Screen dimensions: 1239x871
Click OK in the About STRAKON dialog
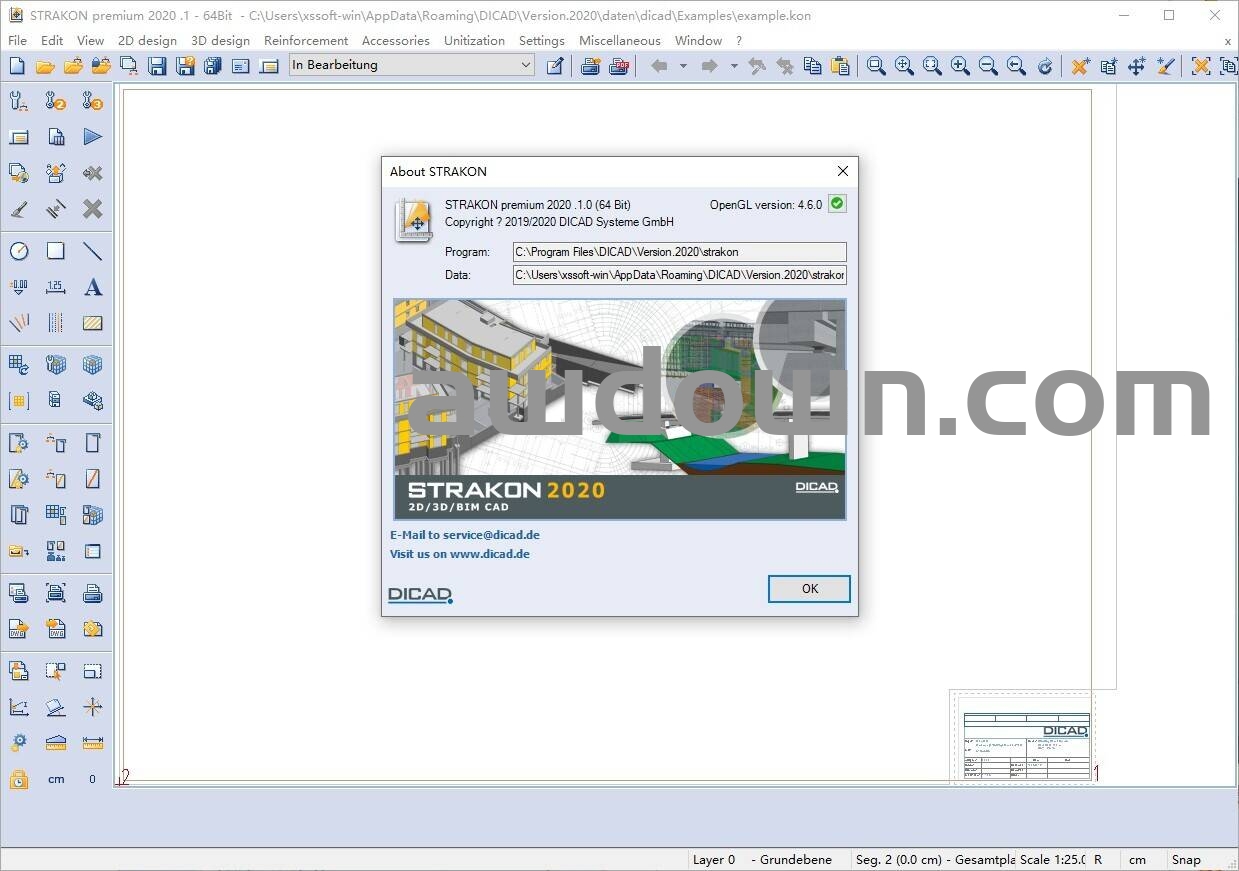(x=809, y=589)
